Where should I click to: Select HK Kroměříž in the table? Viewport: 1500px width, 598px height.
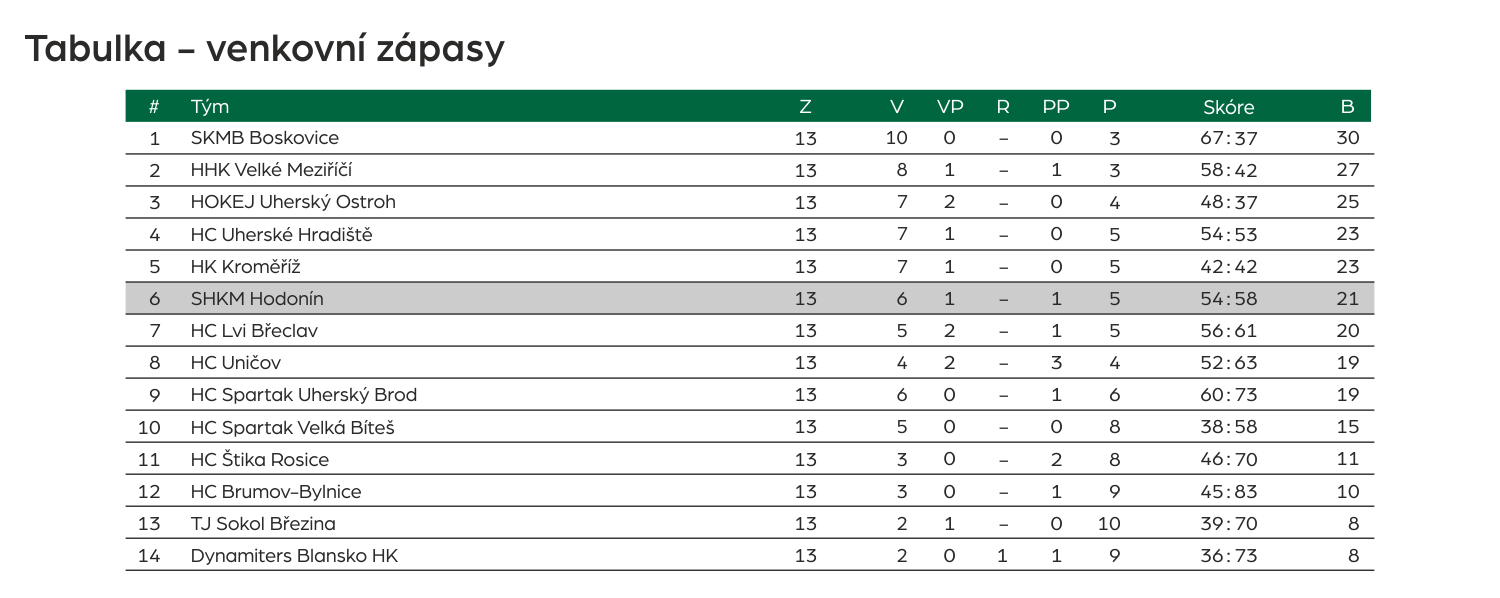click(x=245, y=266)
